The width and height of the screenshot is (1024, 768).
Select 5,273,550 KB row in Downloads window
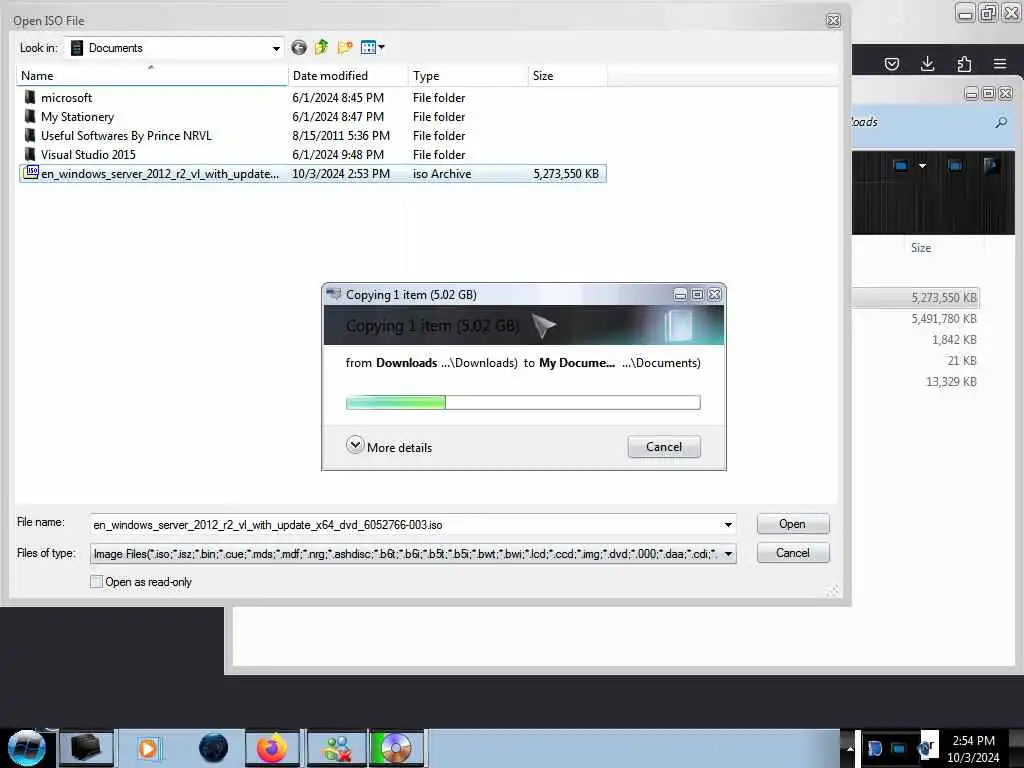click(x=916, y=298)
